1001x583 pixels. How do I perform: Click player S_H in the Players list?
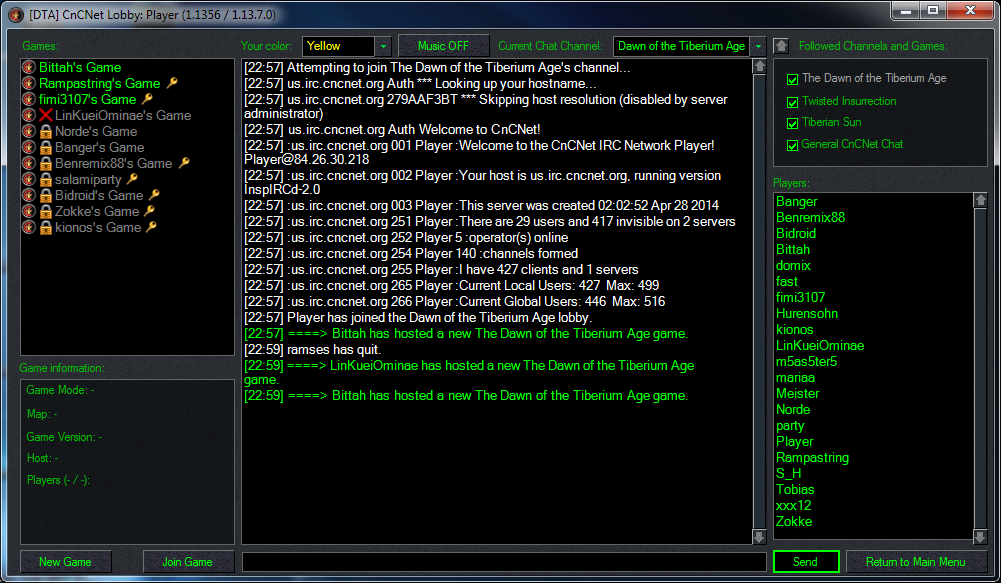[788, 473]
